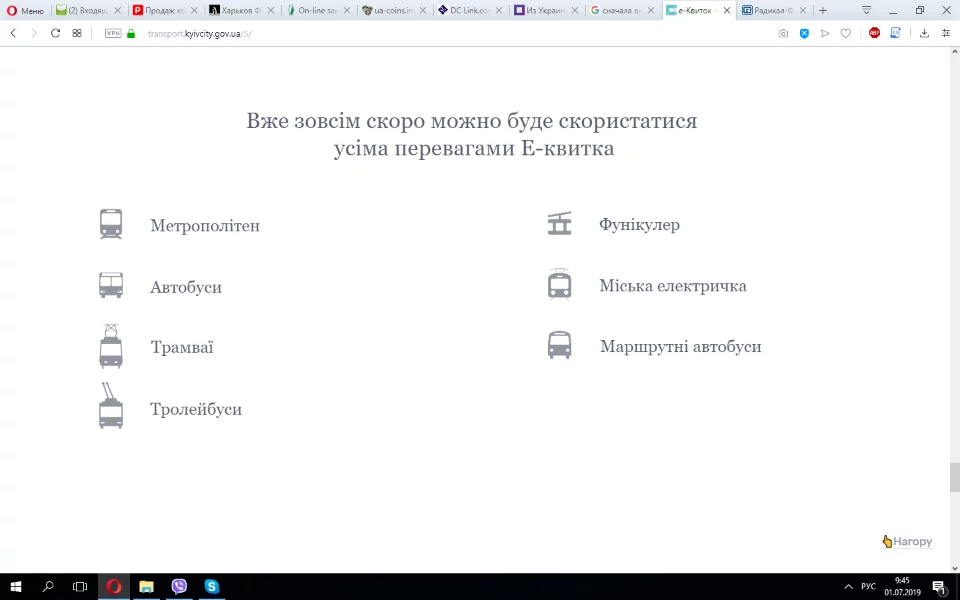Click the page vertical scrollbar thumb
This screenshot has width=960, height=600.
click(x=954, y=478)
